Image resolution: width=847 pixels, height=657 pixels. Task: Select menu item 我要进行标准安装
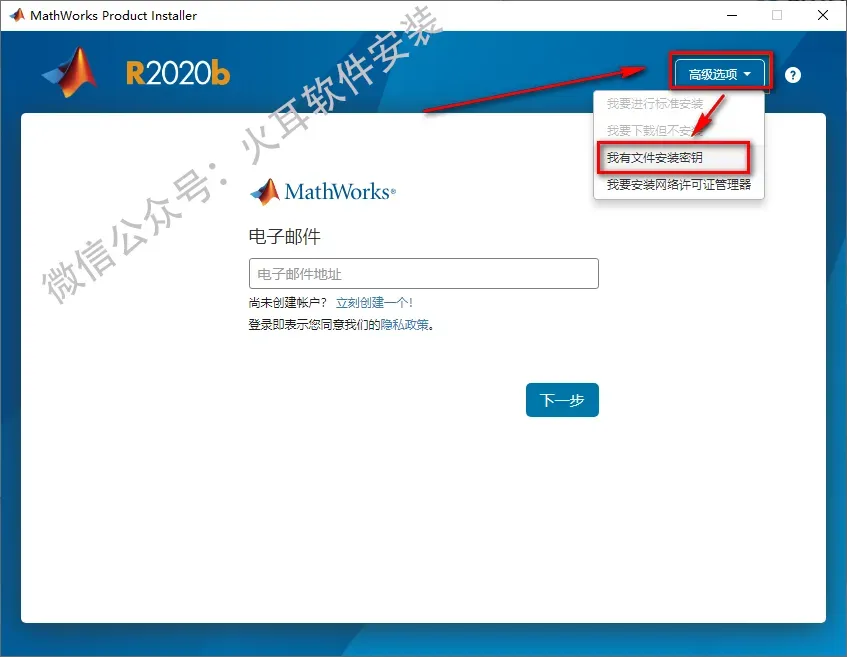(x=655, y=103)
